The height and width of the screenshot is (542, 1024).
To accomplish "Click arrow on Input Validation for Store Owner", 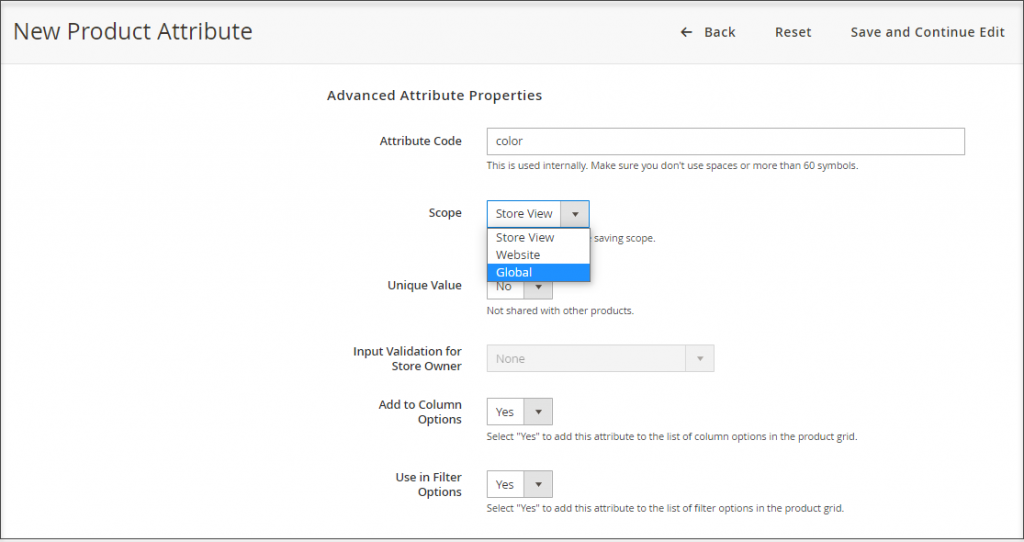I will coord(700,359).
